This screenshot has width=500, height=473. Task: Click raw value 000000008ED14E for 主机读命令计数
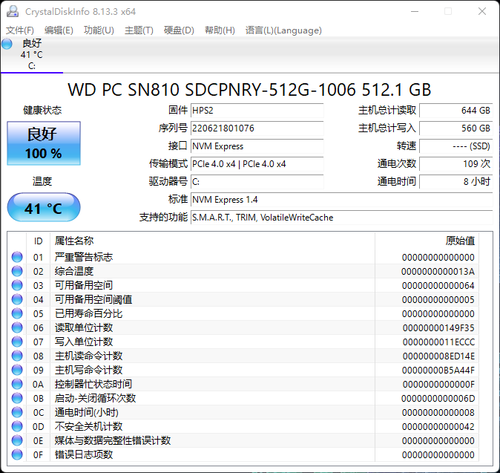(438, 356)
